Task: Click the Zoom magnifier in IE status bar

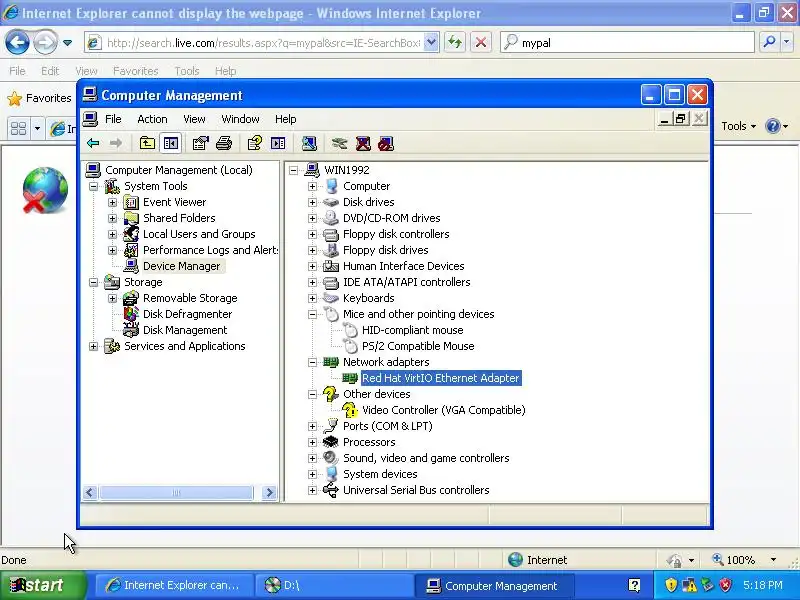Action: pyautogui.click(x=718, y=560)
